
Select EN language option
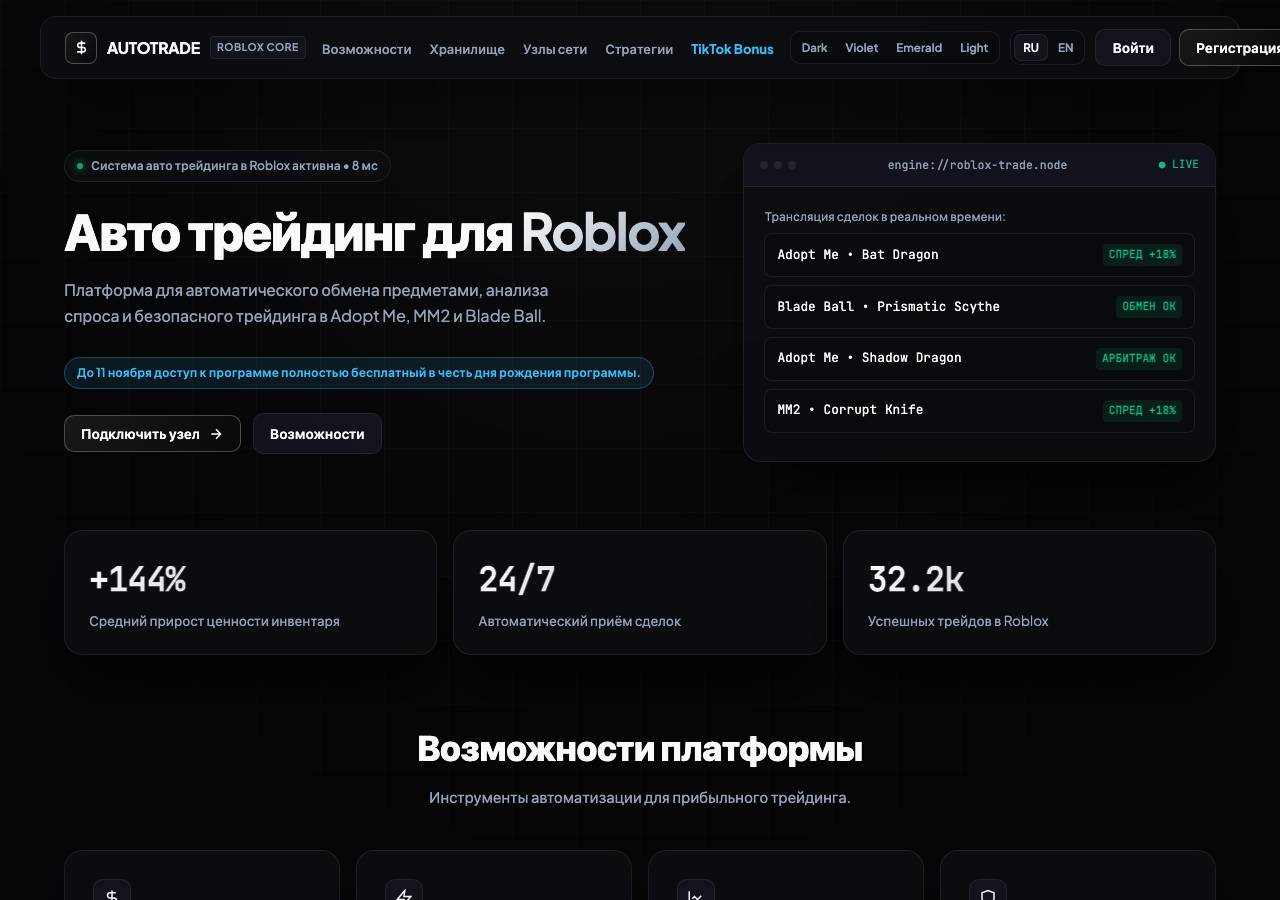(1065, 48)
